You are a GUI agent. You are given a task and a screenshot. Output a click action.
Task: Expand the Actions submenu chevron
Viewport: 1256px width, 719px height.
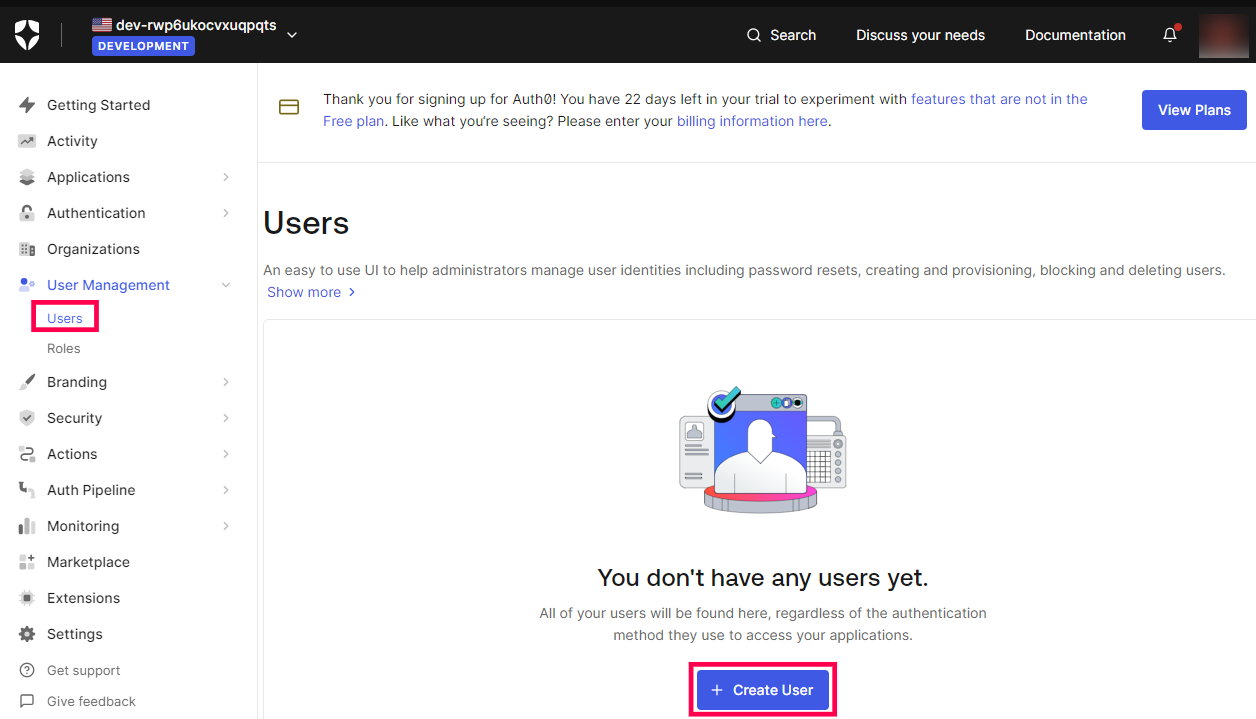point(226,454)
